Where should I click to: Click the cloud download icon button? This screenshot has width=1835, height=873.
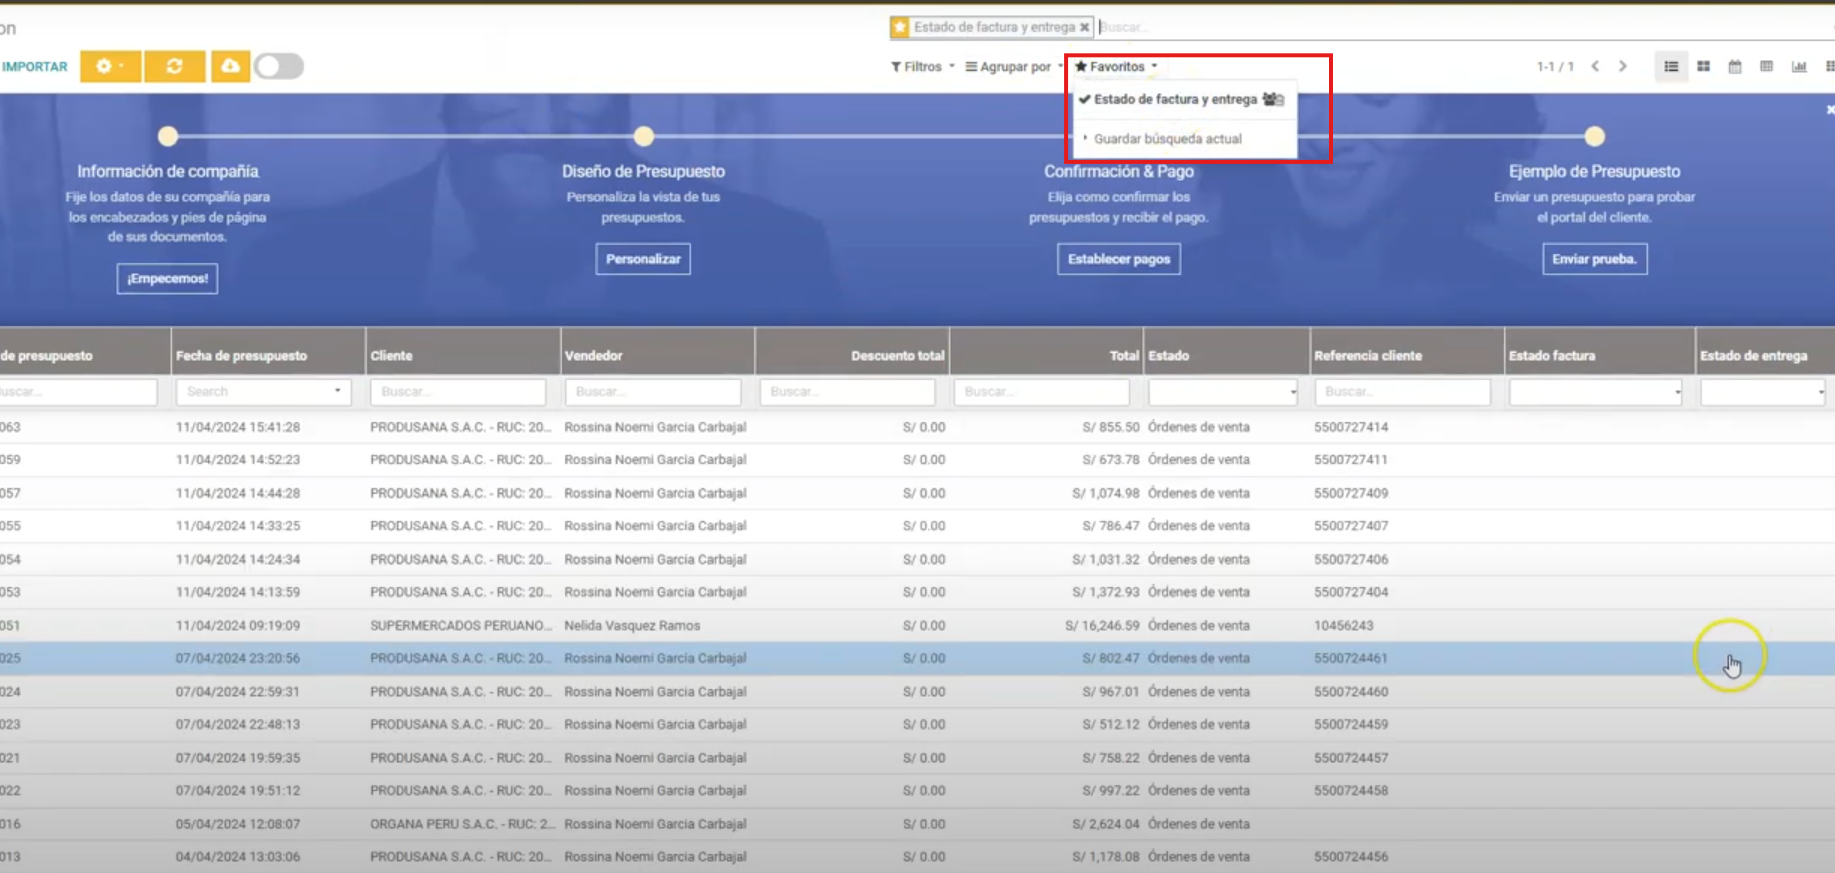click(230, 66)
